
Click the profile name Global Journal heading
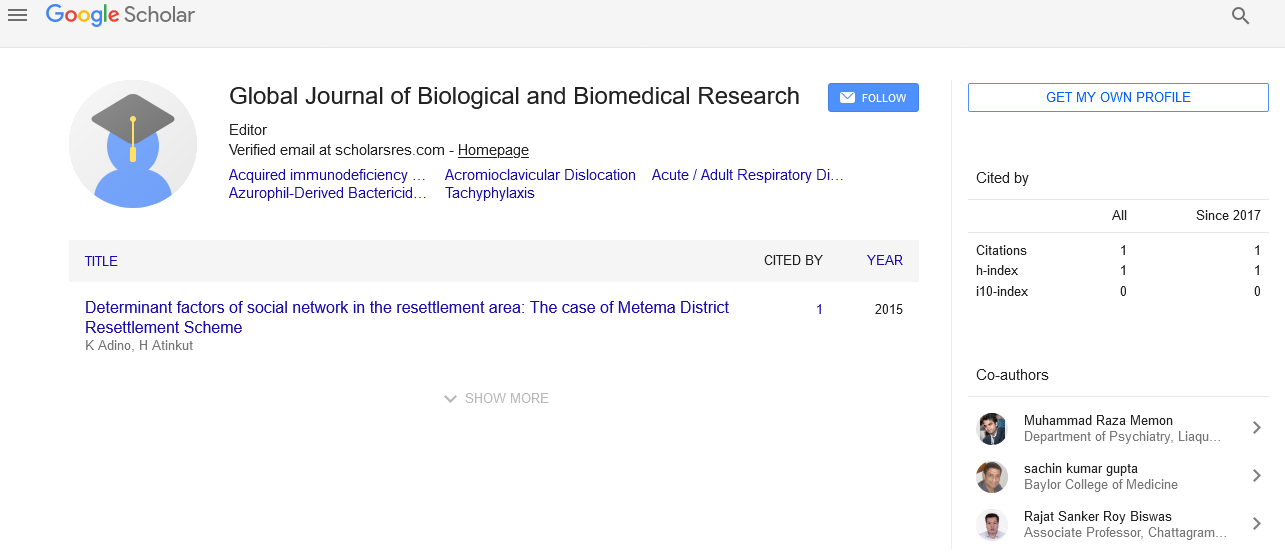point(514,96)
